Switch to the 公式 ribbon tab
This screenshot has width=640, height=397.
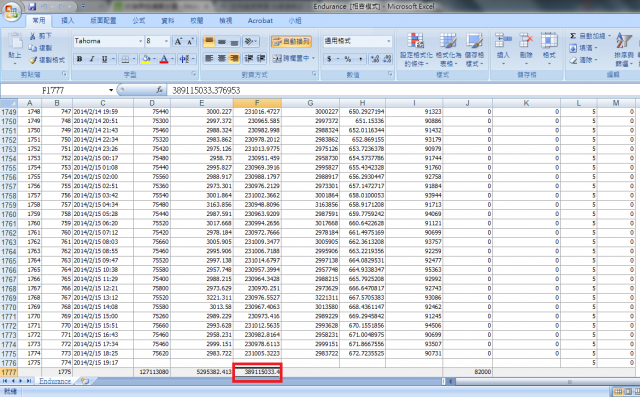139,20
